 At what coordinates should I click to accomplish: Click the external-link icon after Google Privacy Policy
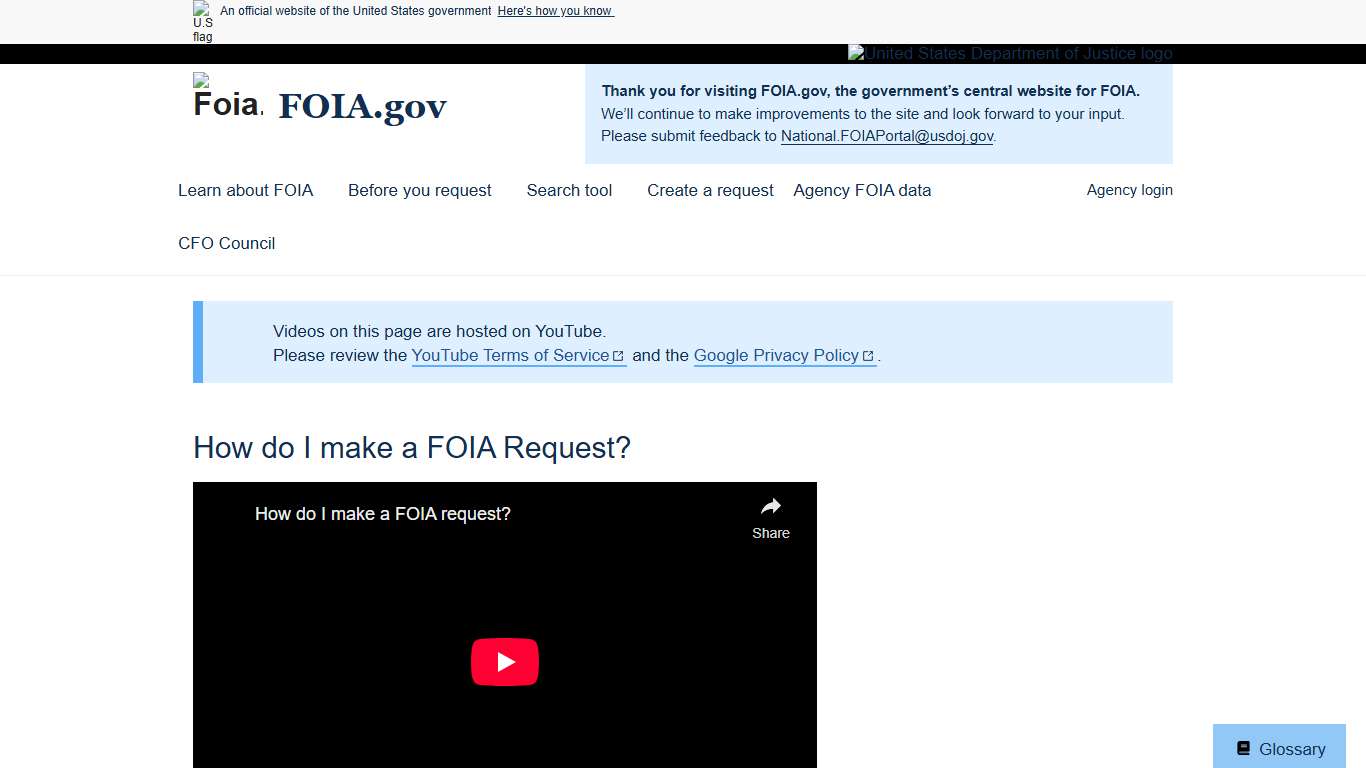pyautogui.click(x=867, y=355)
